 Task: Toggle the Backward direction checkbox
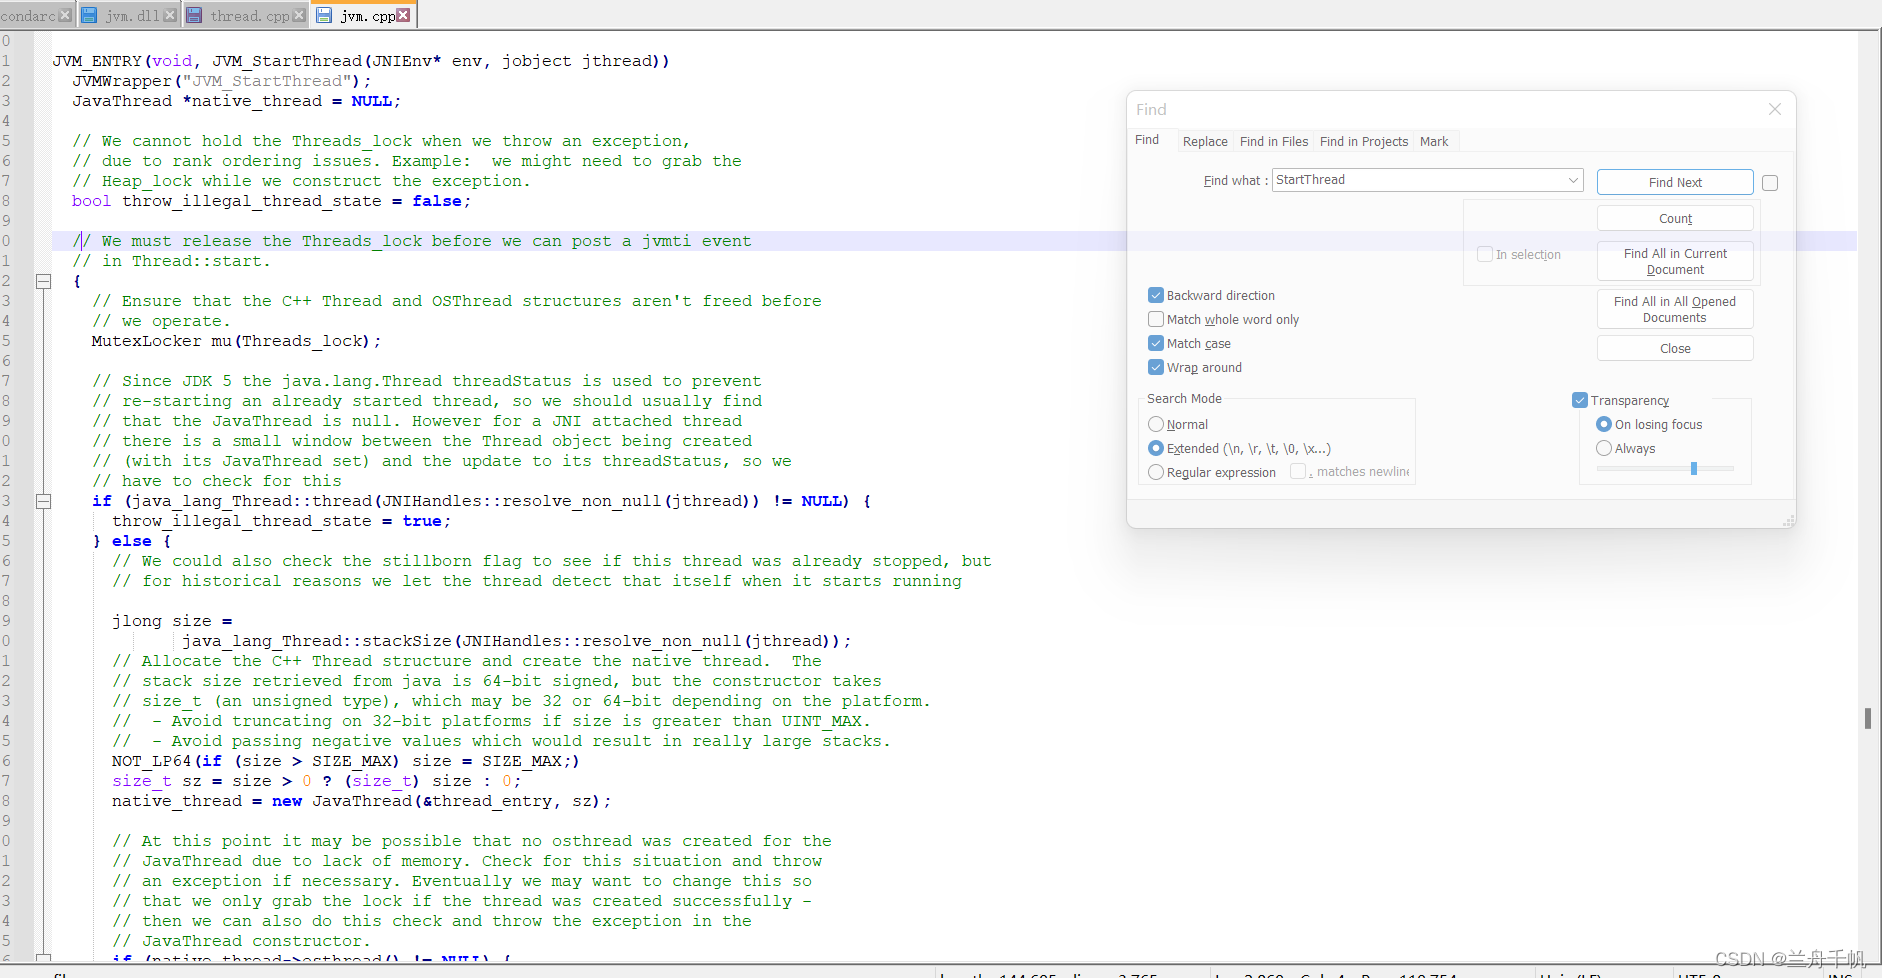point(1156,295)
